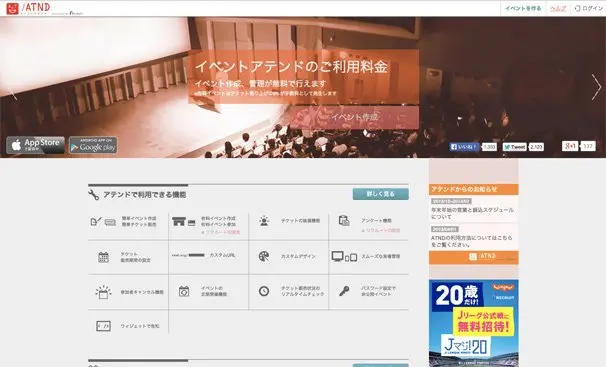Viewport: 606px width, 367px height.
Task: Click the password private event key icon
Action: (x=344, y=291)
